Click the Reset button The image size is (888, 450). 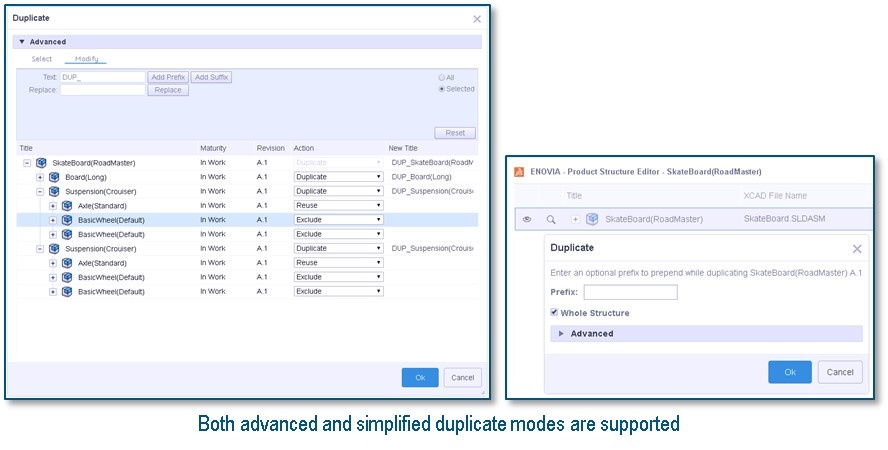[x=455, y=133]
